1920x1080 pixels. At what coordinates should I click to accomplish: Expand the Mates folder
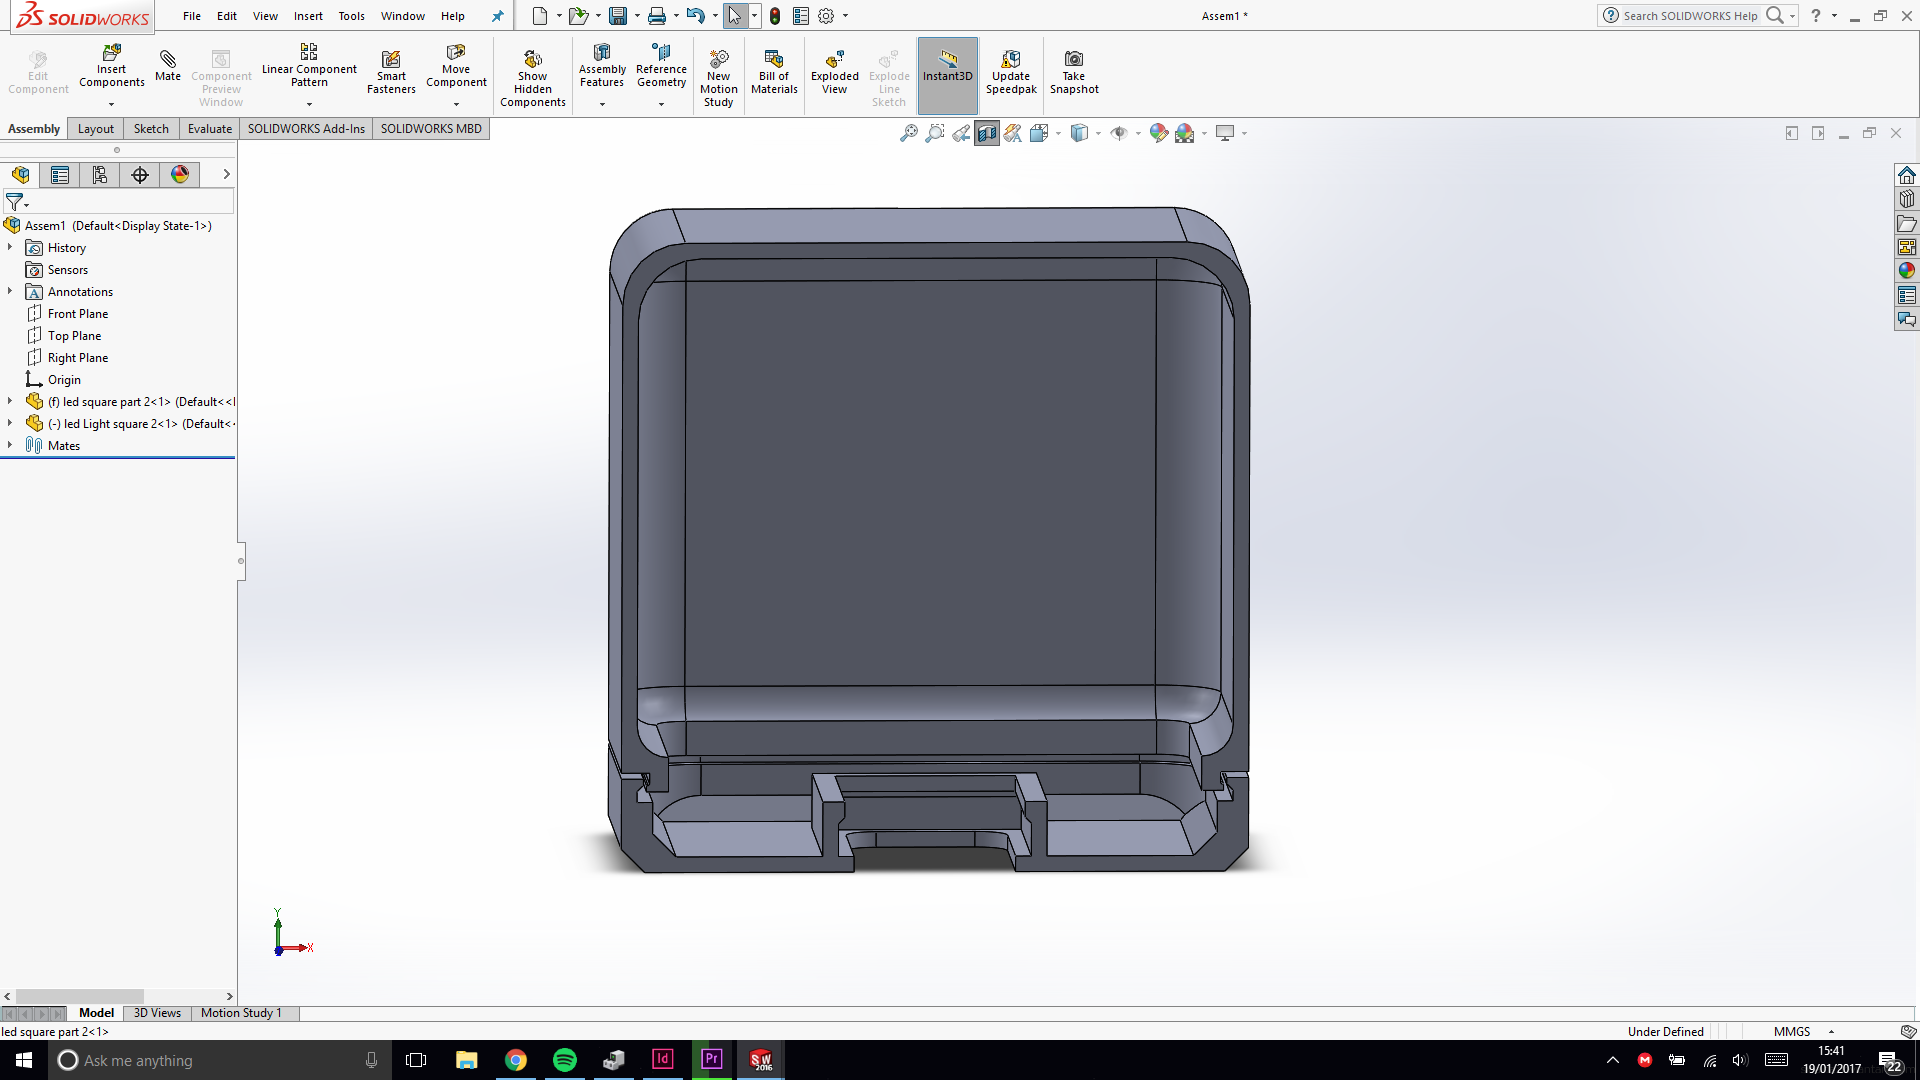pyautogui.click(x=10, y=445)
